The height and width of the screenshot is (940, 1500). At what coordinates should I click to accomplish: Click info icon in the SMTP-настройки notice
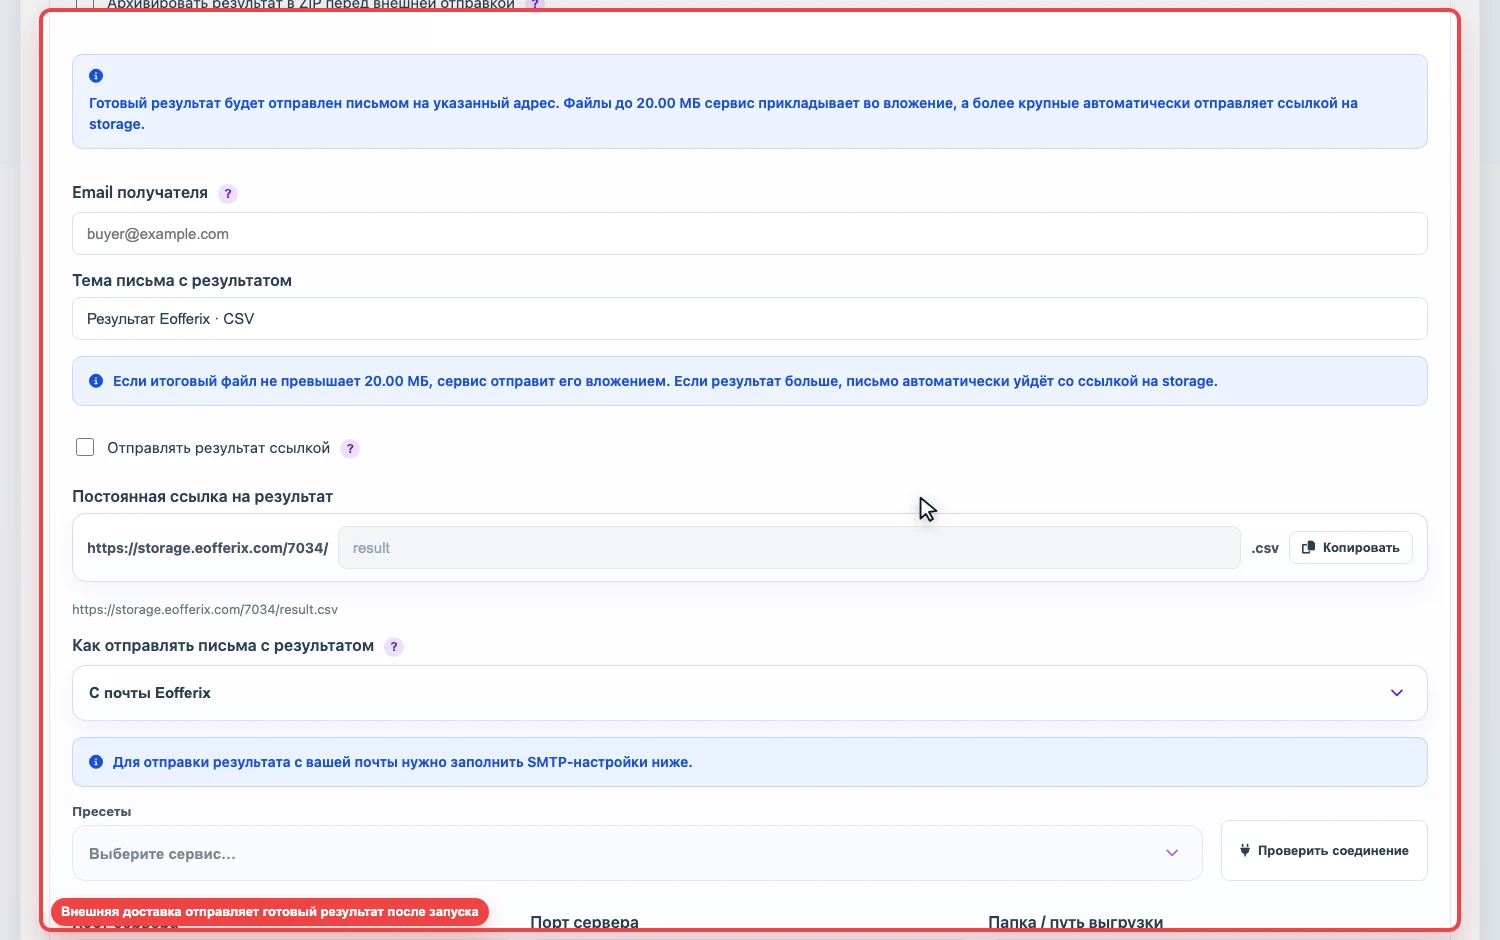pos(96,762)
